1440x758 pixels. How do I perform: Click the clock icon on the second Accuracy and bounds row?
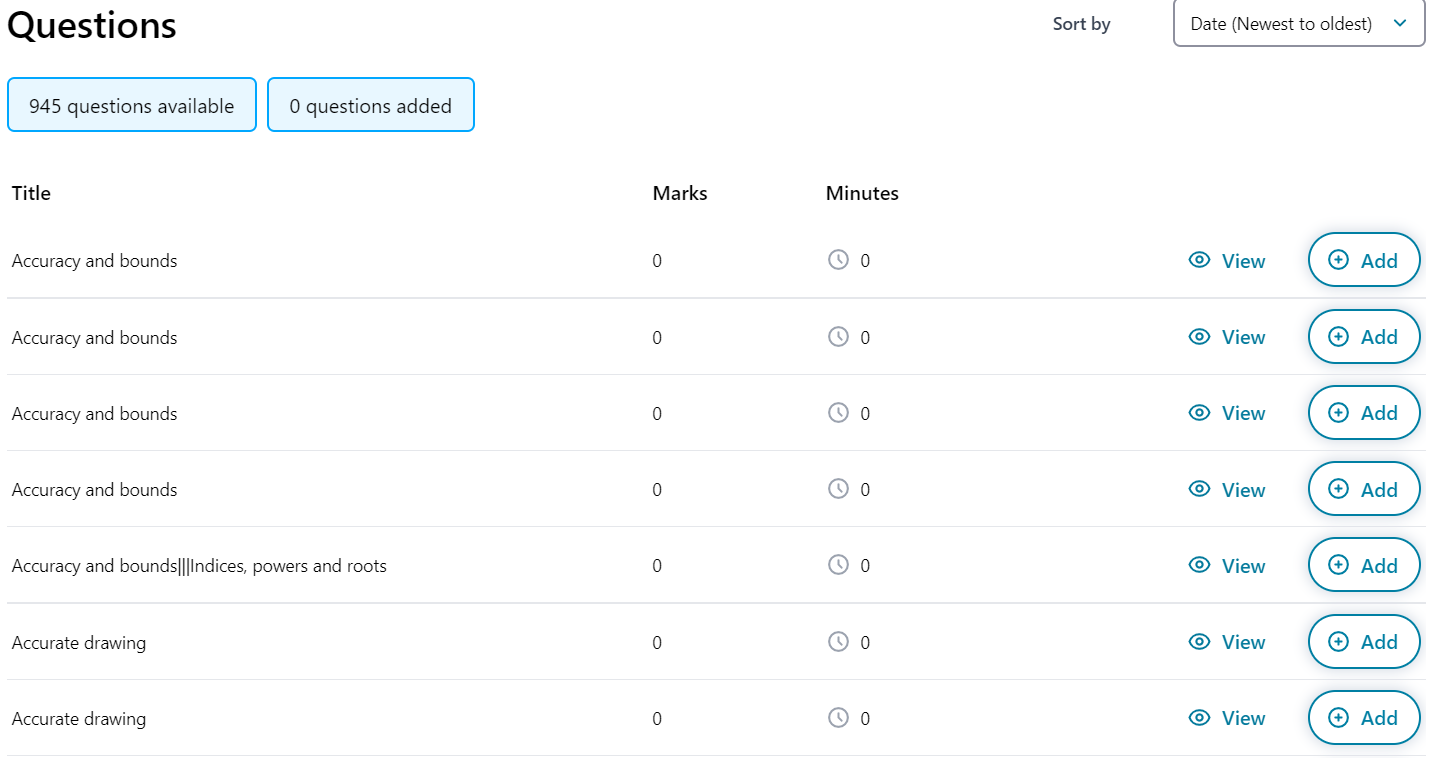(x=838, y=337)
